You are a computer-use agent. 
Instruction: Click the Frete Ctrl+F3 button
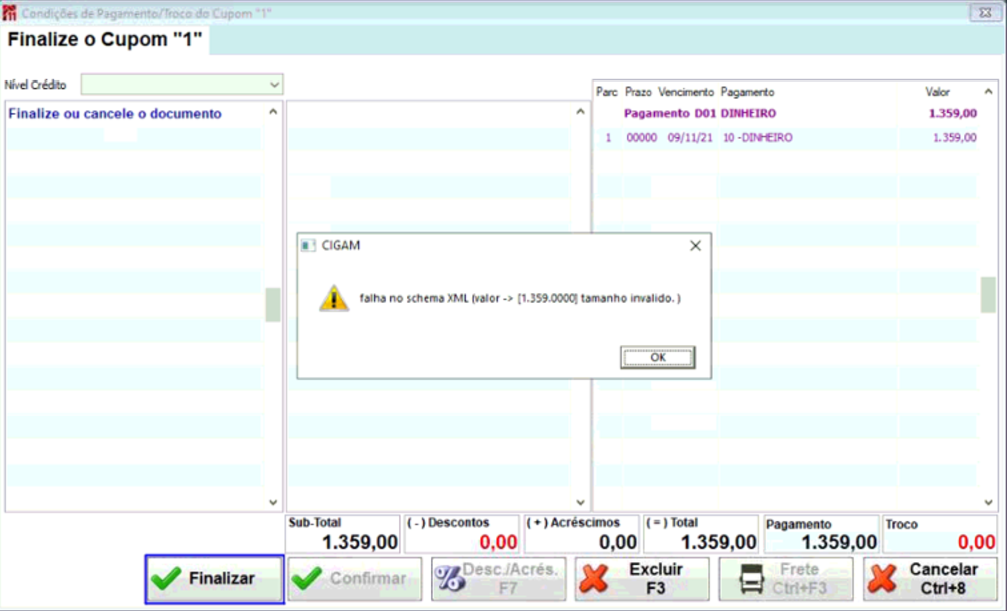(x=786, y=579)
